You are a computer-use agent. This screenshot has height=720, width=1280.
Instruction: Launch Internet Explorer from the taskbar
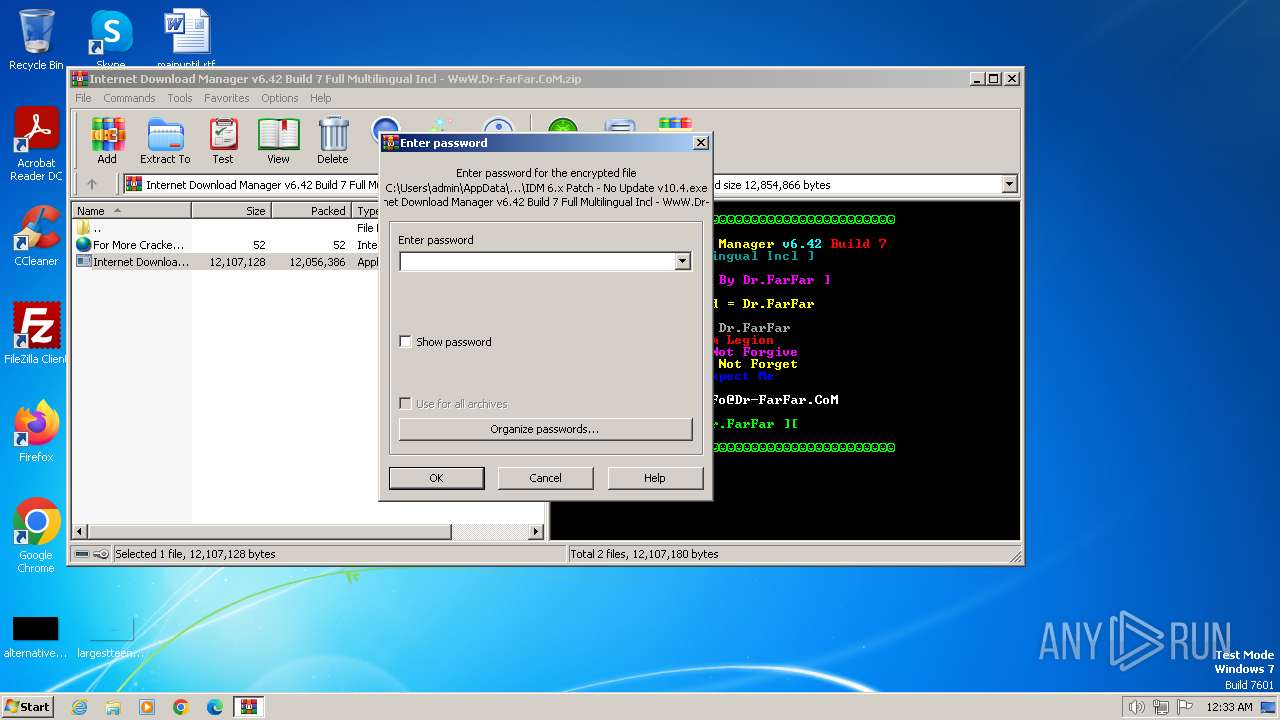[79, 707]
